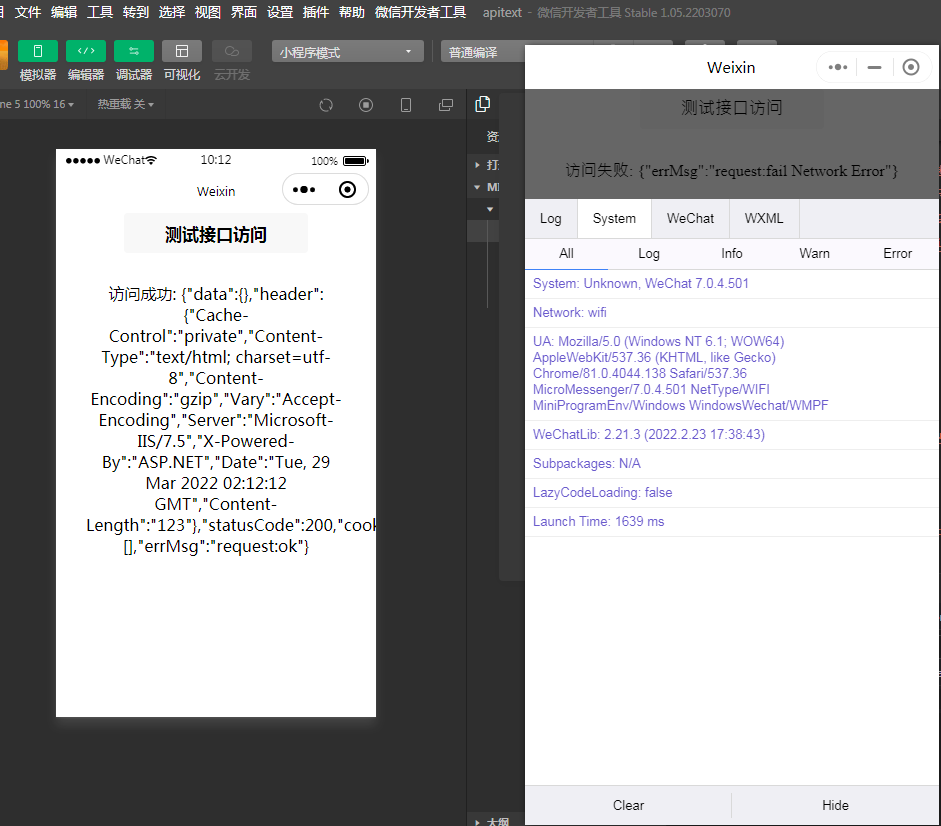Click the phone device icon in simulator toolbar
Screen dimensions: 941x826
click(406, 105)
